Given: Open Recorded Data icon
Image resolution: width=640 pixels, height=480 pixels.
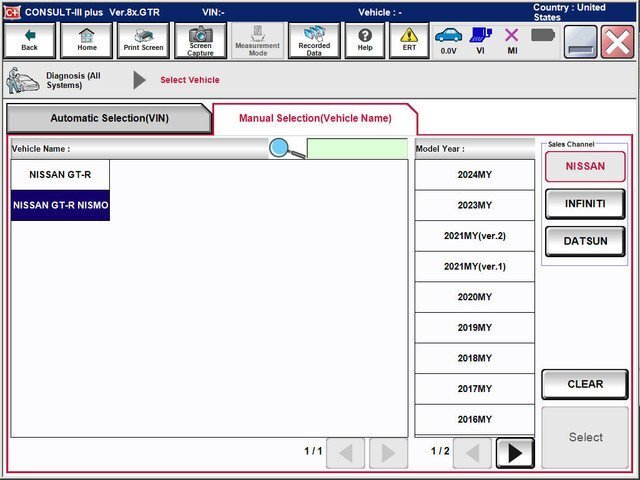Looking at the screenshot, I should [314, 40].
